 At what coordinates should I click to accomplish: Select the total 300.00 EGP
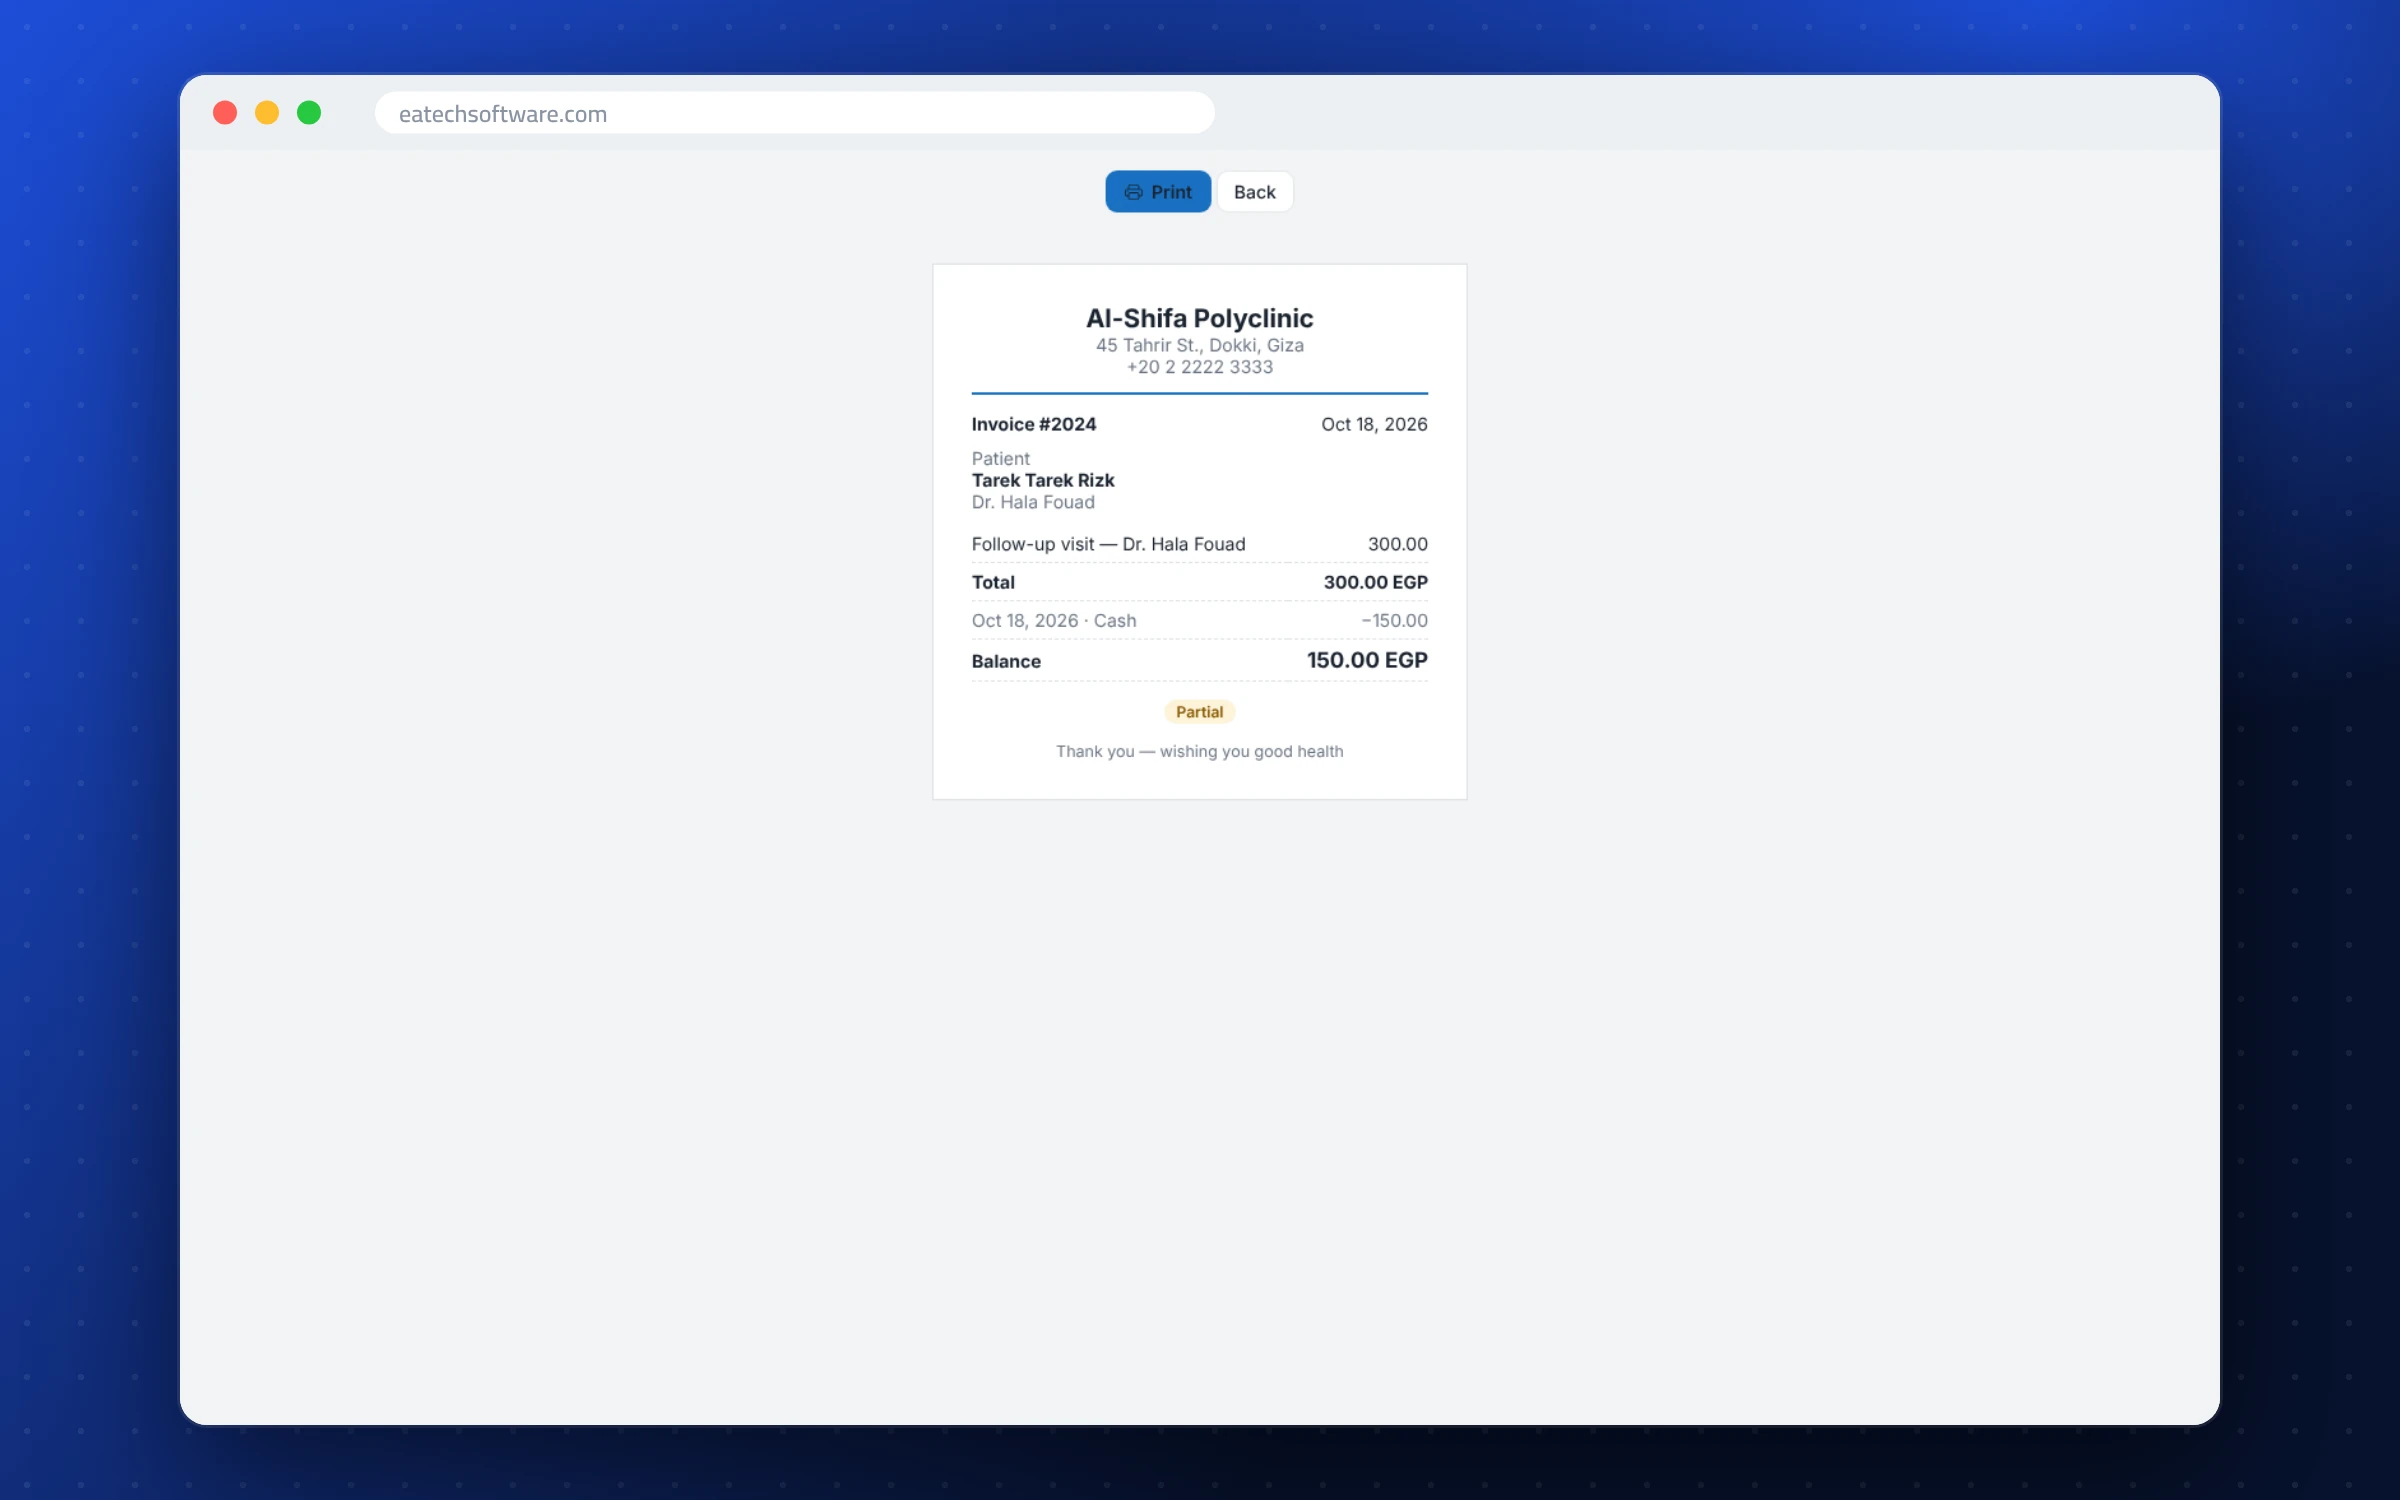coord(1375,582)
